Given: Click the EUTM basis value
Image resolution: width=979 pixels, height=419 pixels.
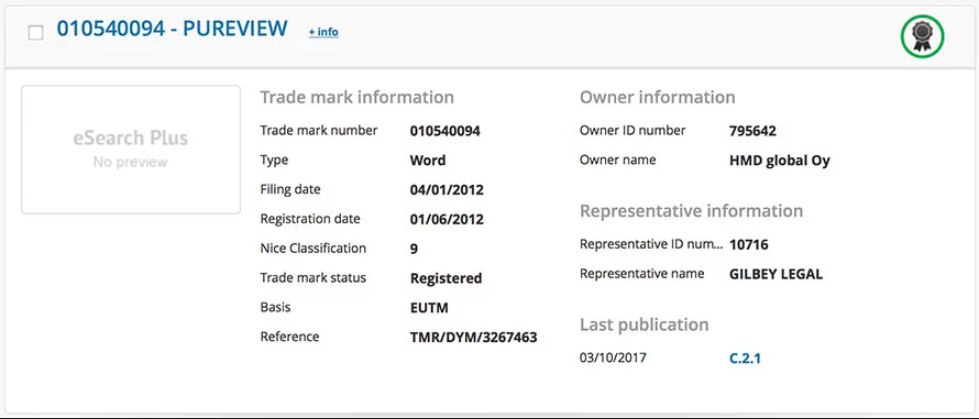Looking at the screenshot, I should coord(429,308).
